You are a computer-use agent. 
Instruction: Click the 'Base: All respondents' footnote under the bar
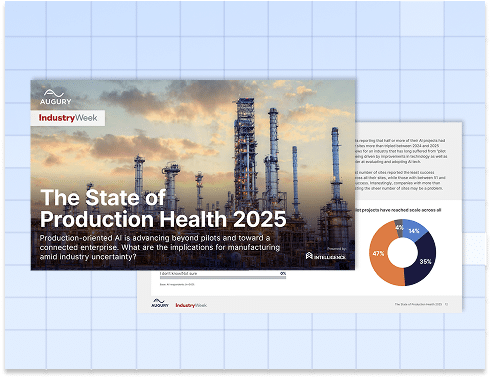click(177, 284)
